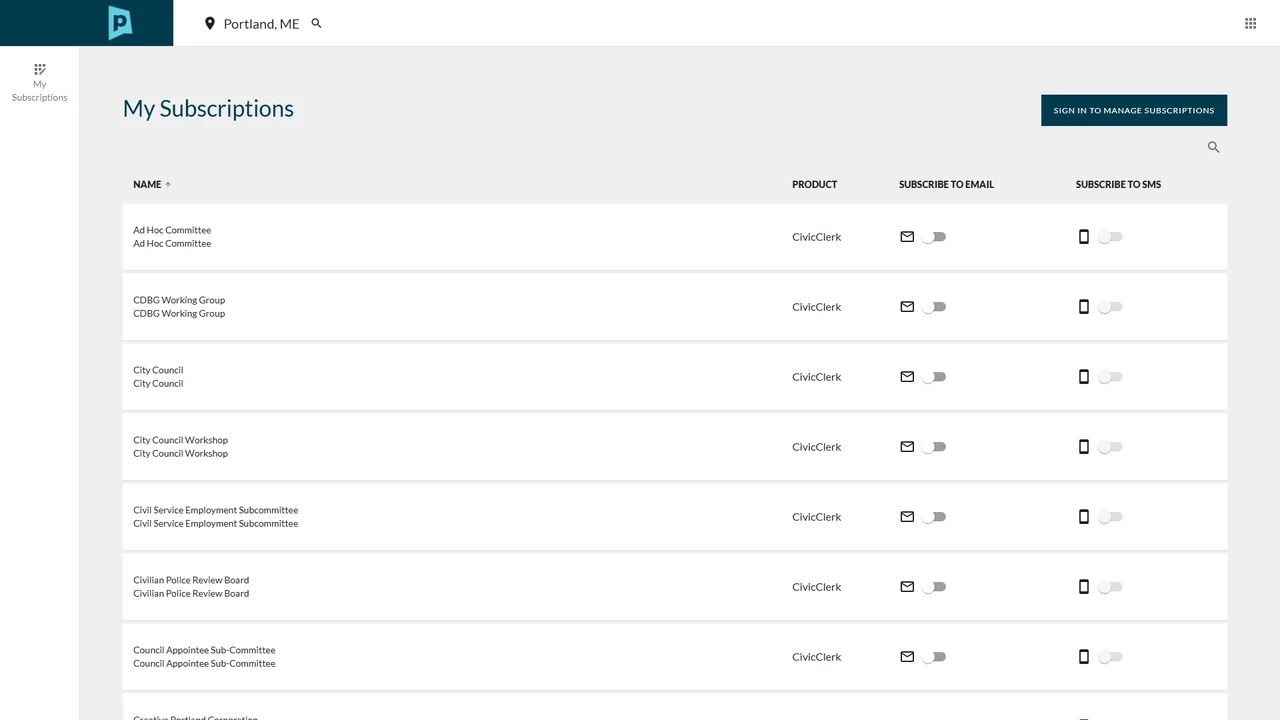The width and height of the screenshot is (1280, 720).
Task: Enable SMS subscription for CDBG Working Group
Action: pyautogui.click(x=1111, y=307)
